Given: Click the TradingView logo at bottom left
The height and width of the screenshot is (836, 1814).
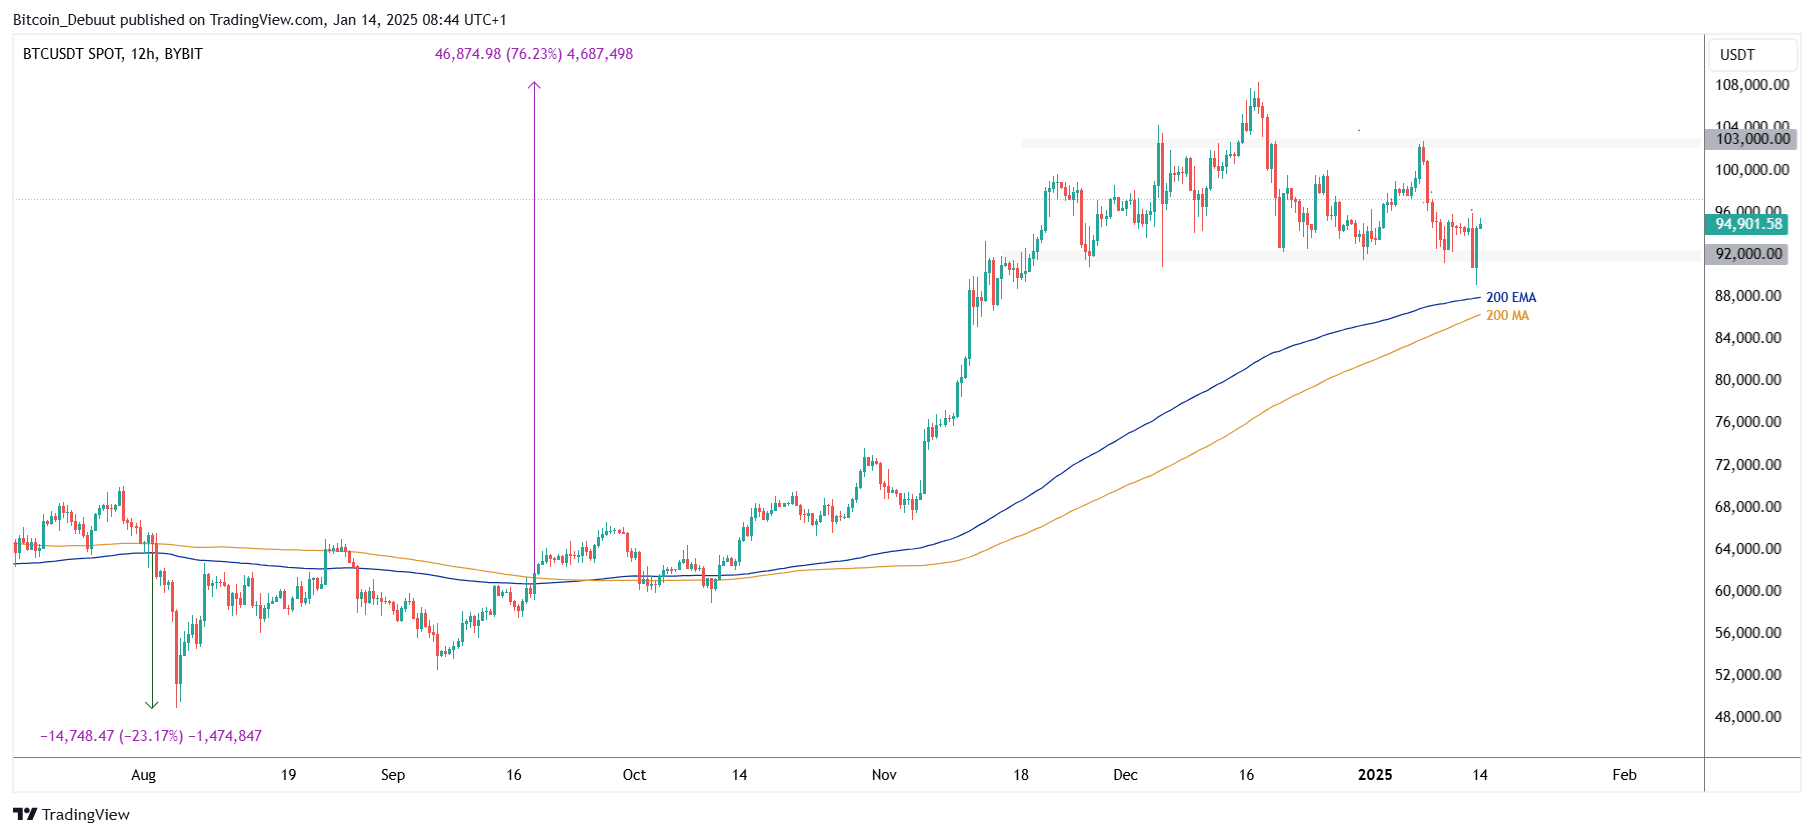Looking at the screenshot, I should pyautogui.click(x=71, y=814).
